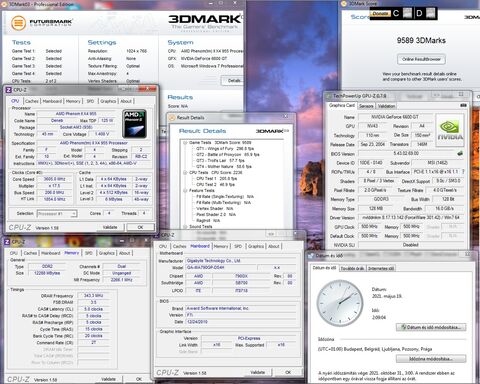The image size is (480, 384).
Task: Click the 9589 3DMarks score text
Action: [x=421, y=40]
